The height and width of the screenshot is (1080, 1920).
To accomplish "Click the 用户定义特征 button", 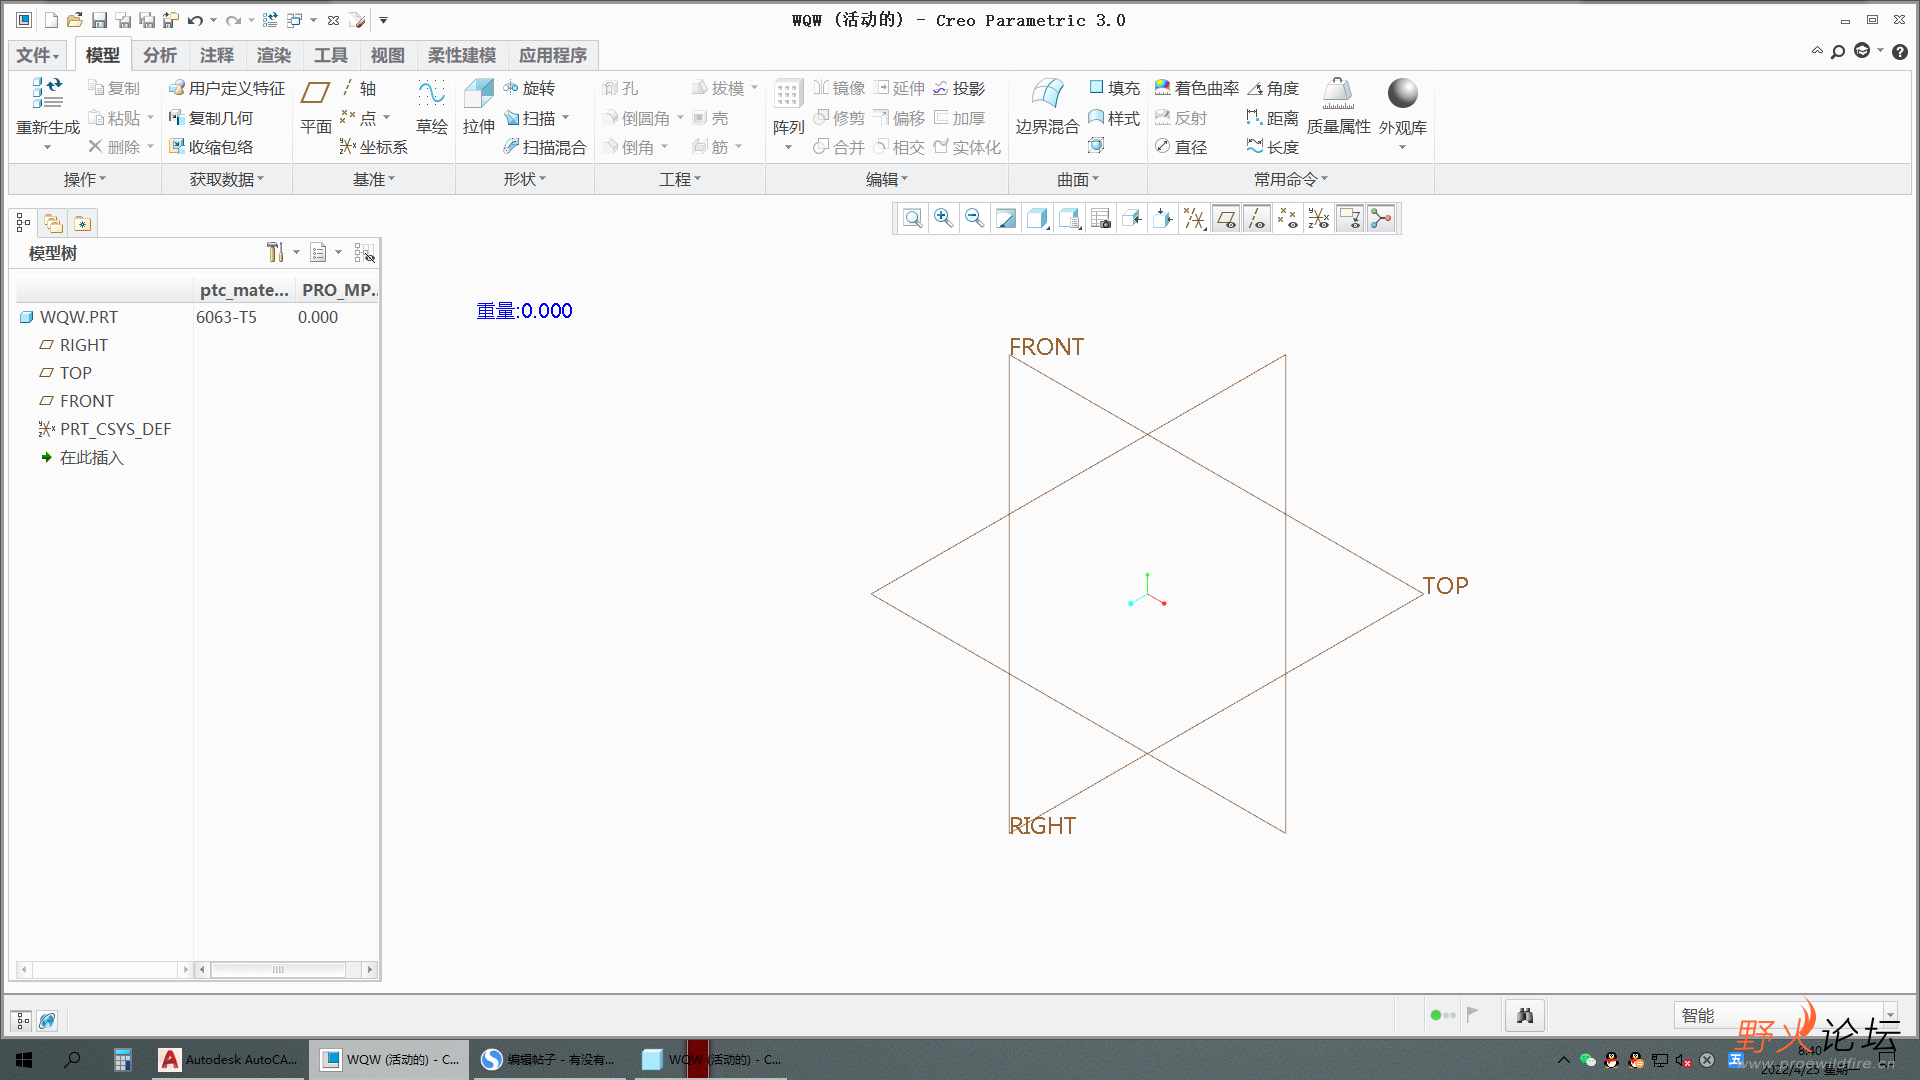I will point(227,89).
